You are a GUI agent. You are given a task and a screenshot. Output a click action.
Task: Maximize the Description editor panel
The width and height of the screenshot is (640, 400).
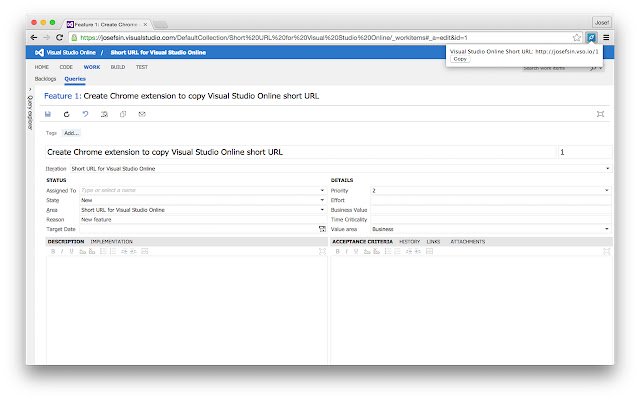[x=322, y=251]
